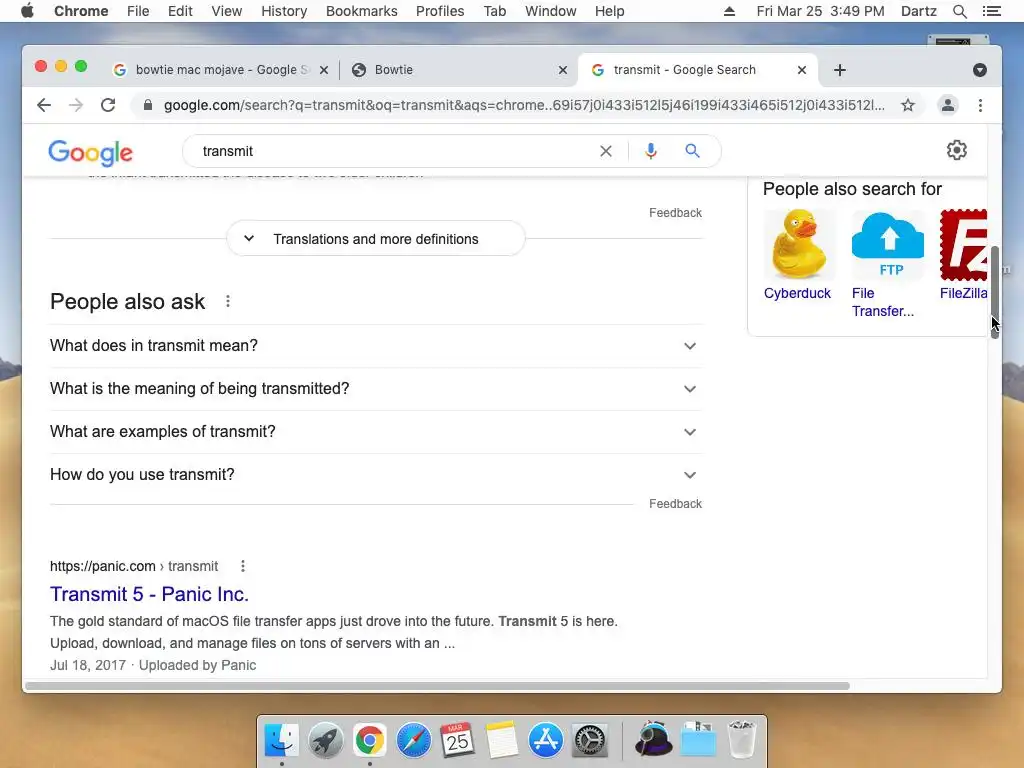Open the FTP File Transfer thumbnail
1024x768 pixels.
pyautogui.click(x=888, y=244)
